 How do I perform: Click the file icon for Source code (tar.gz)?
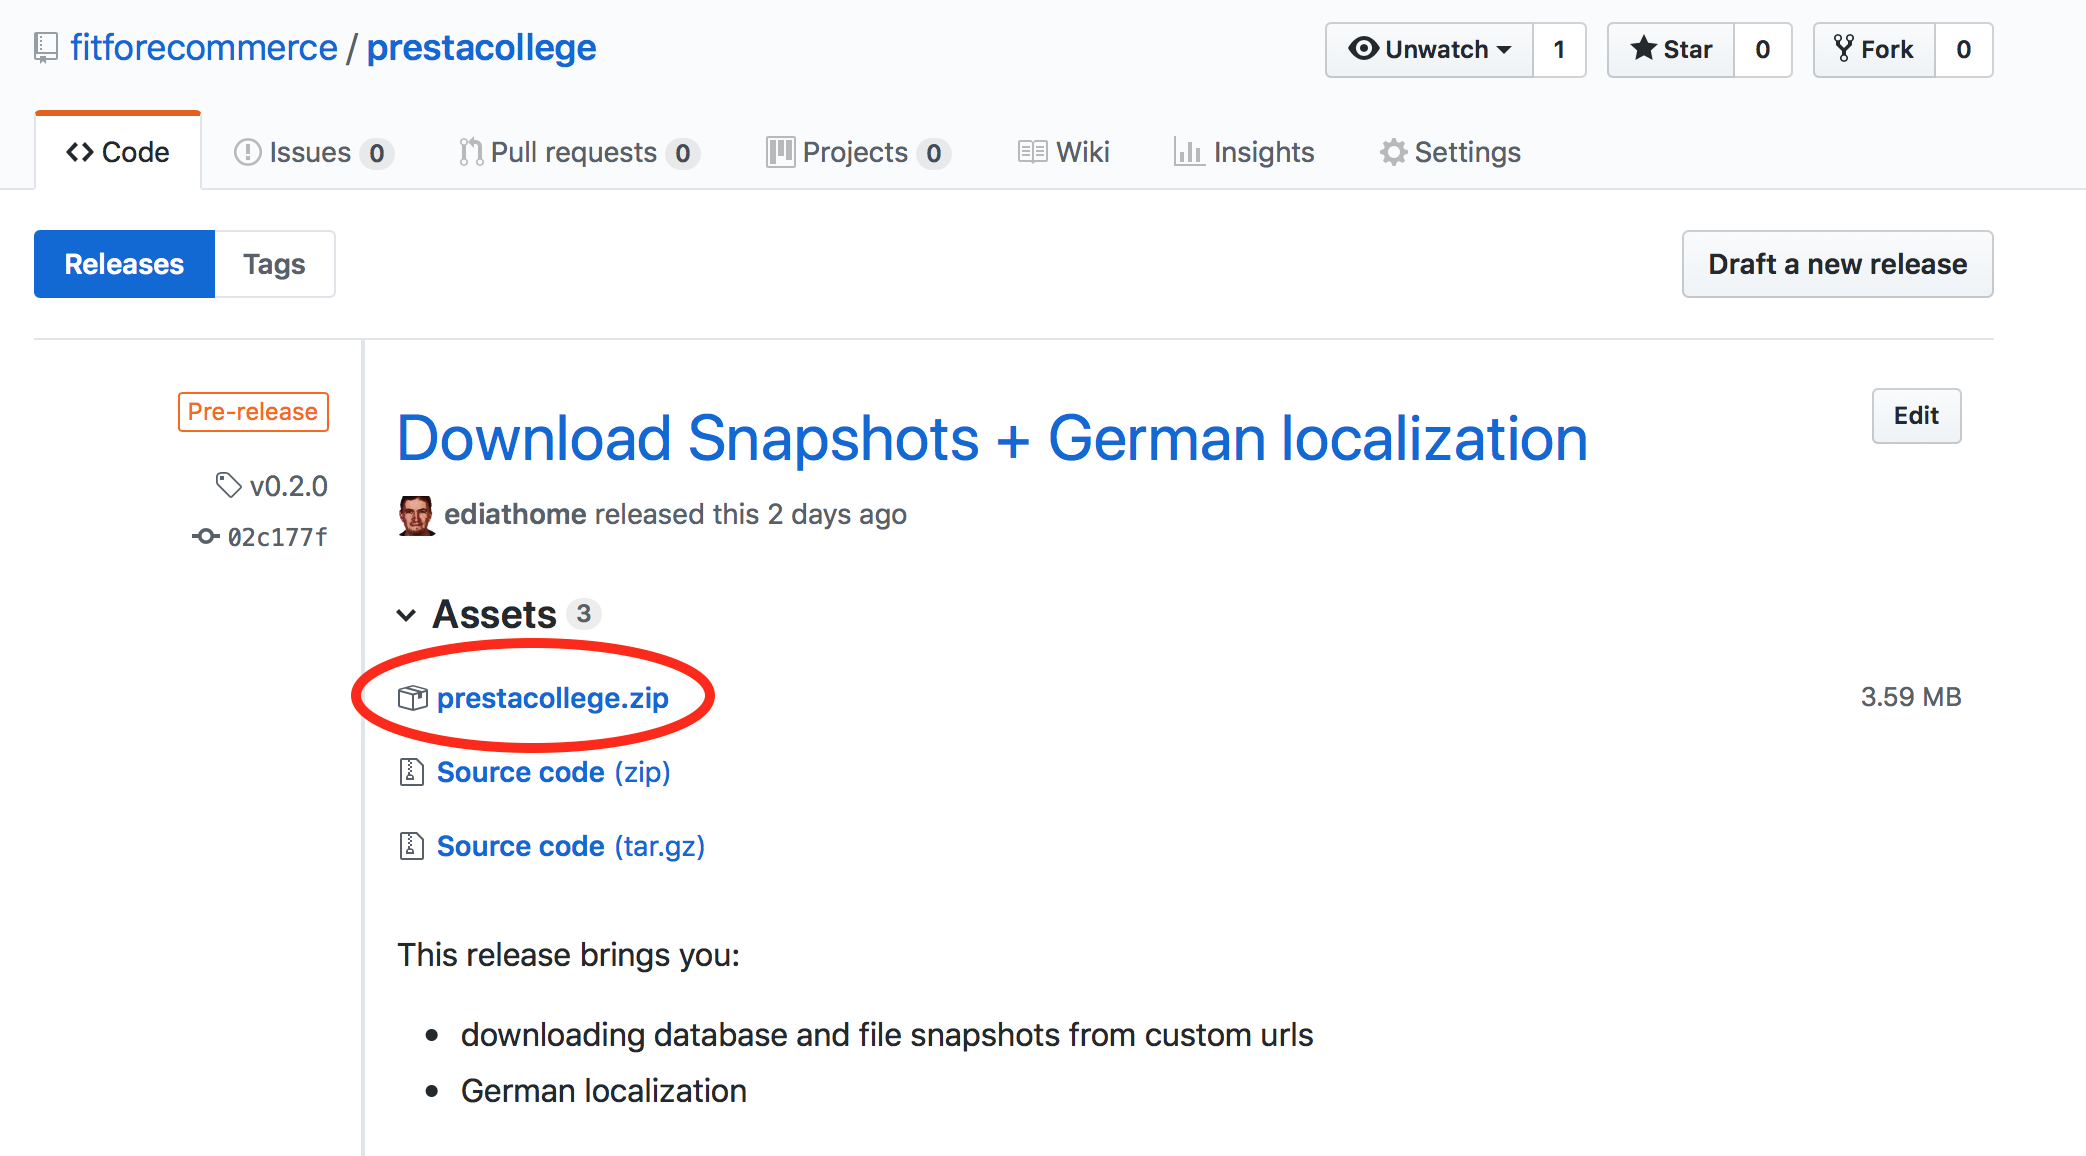click(411, 846)
